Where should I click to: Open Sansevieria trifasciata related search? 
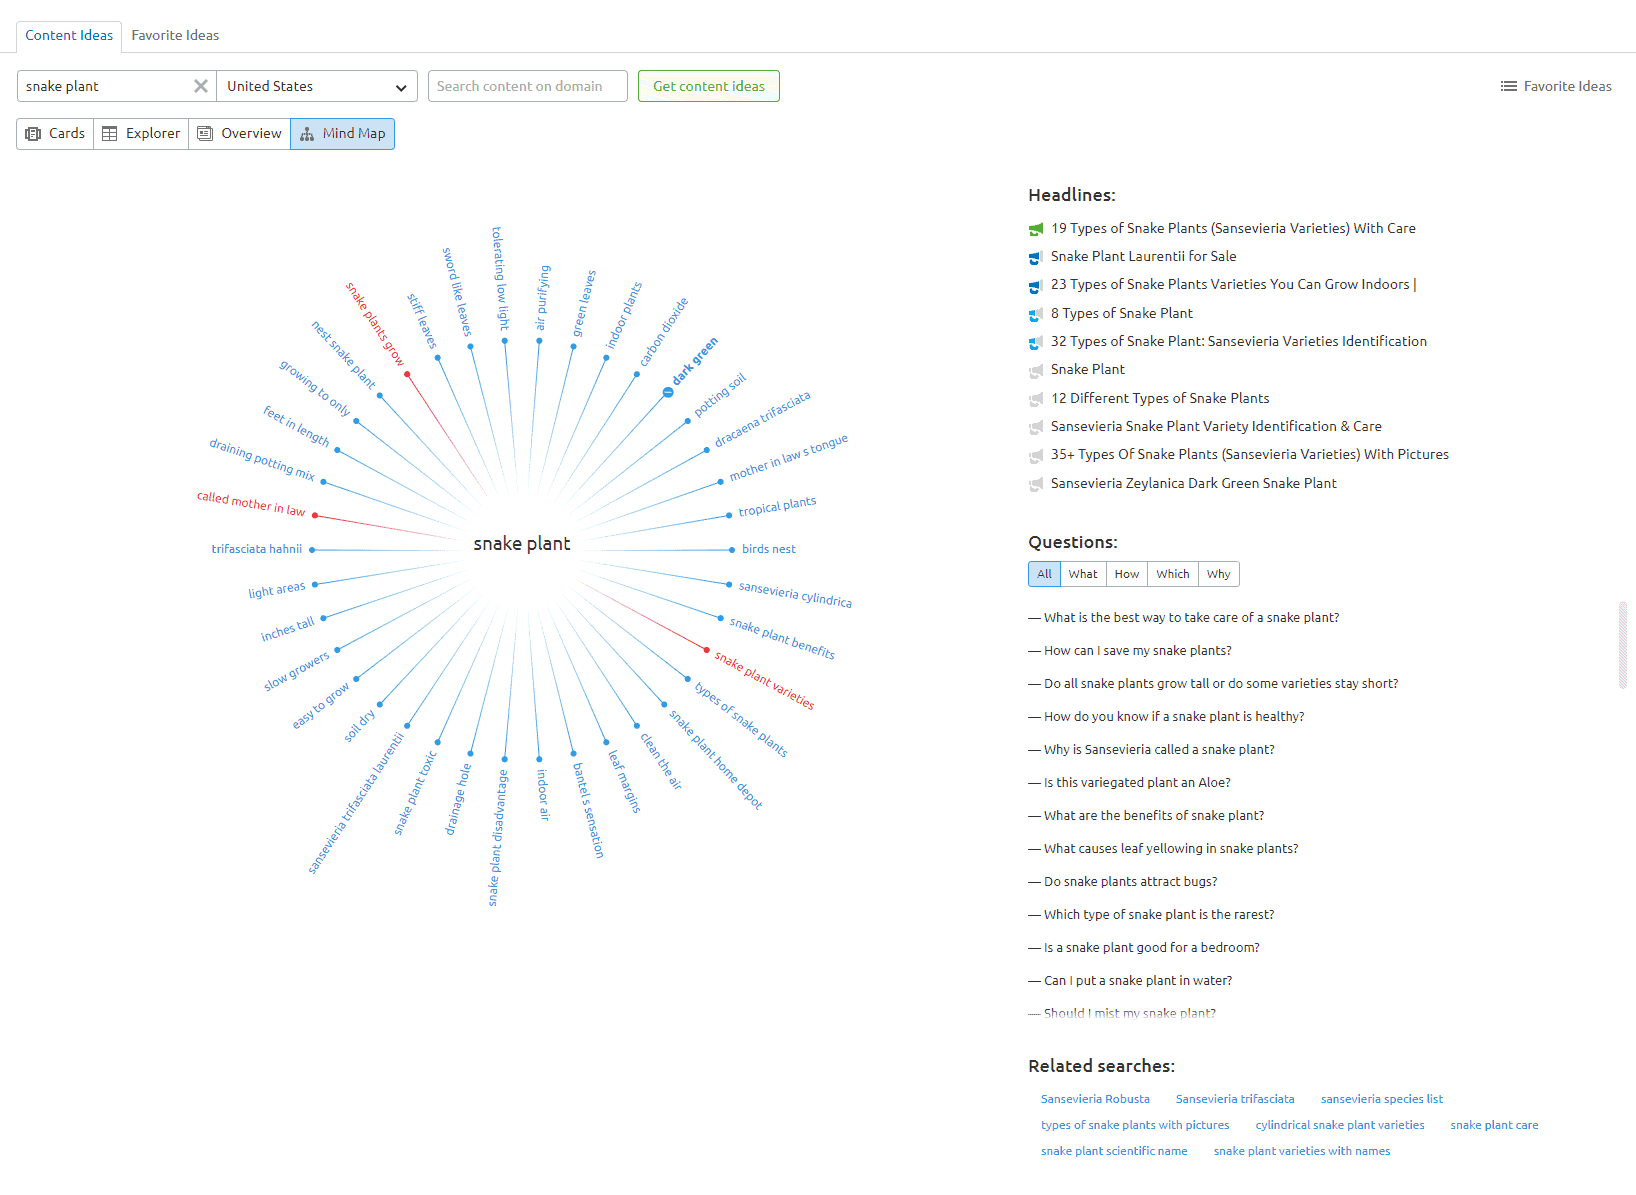1235,1099
